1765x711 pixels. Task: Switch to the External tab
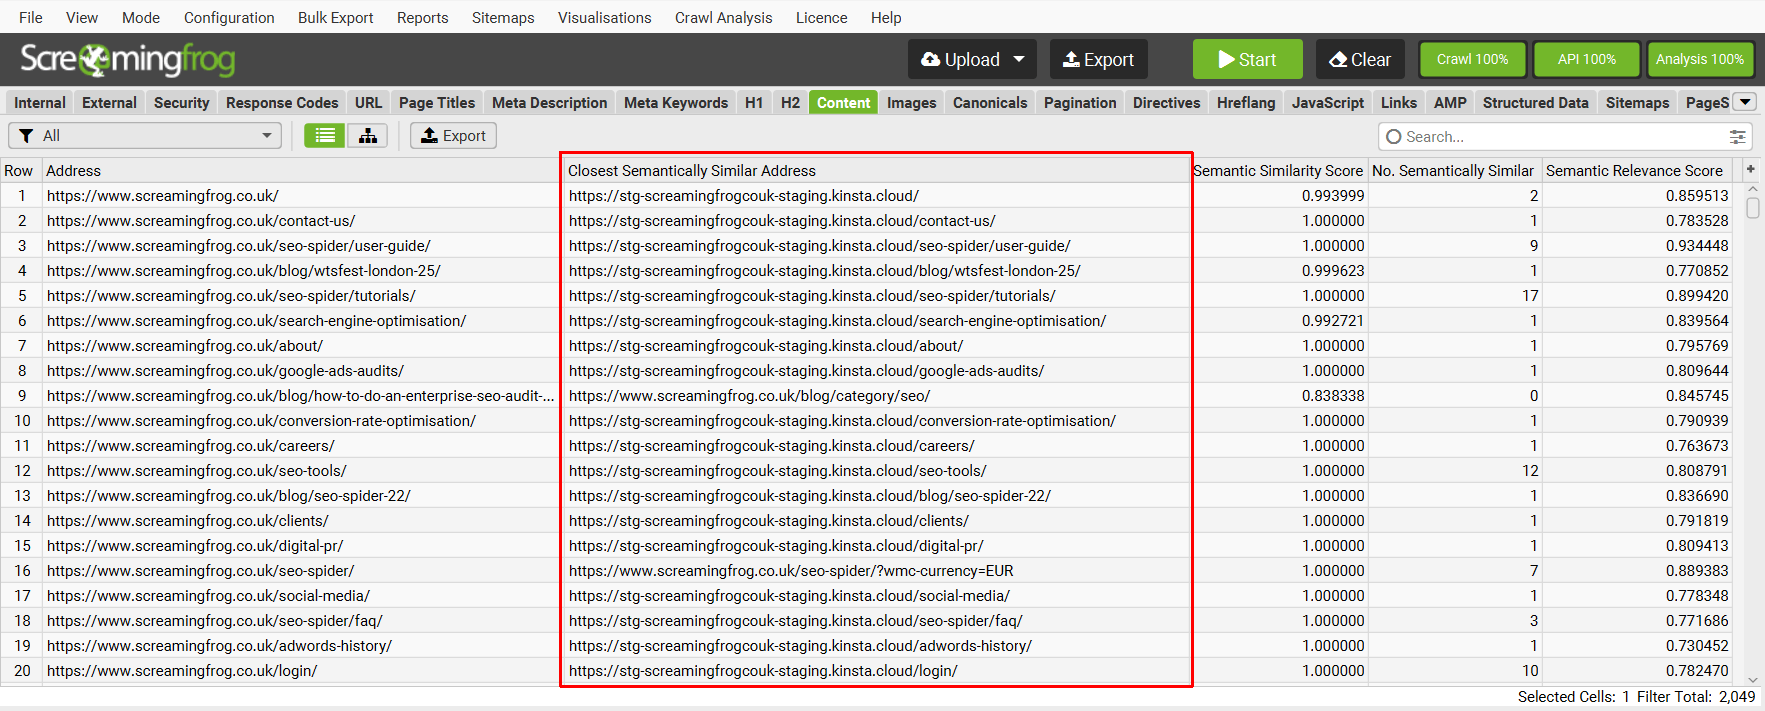[x=109, y=102]
